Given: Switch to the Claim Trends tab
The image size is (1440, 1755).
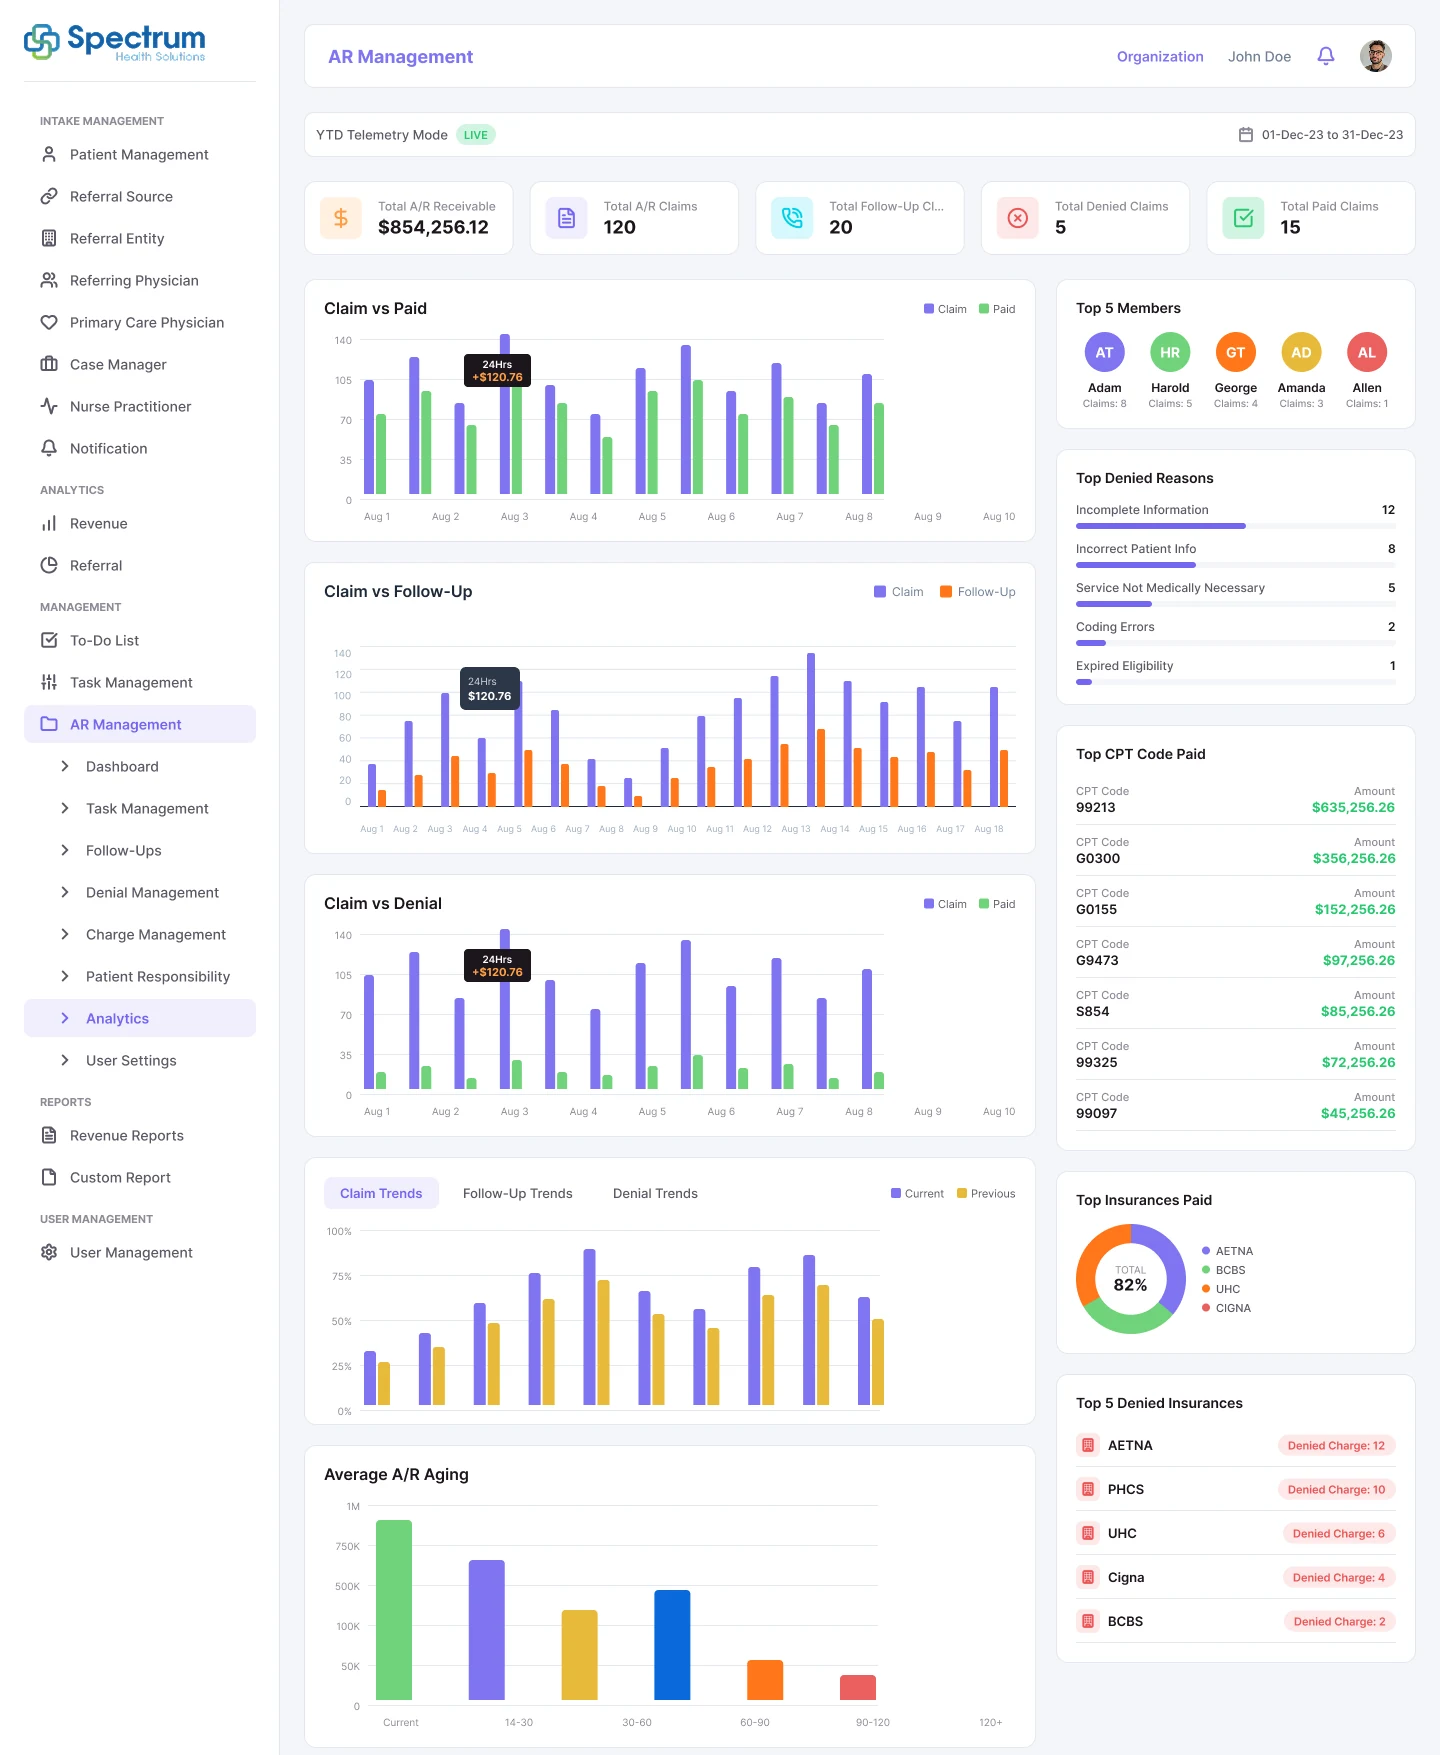Looking at the screenshot, I should [x=381, y=1193].
